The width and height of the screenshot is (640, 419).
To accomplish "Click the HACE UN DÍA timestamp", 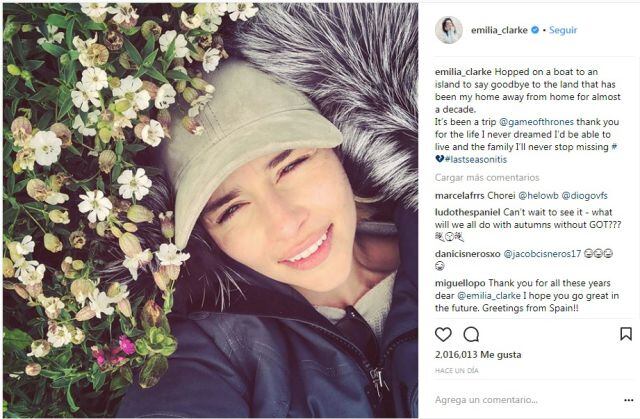I will tap(457, 371).
